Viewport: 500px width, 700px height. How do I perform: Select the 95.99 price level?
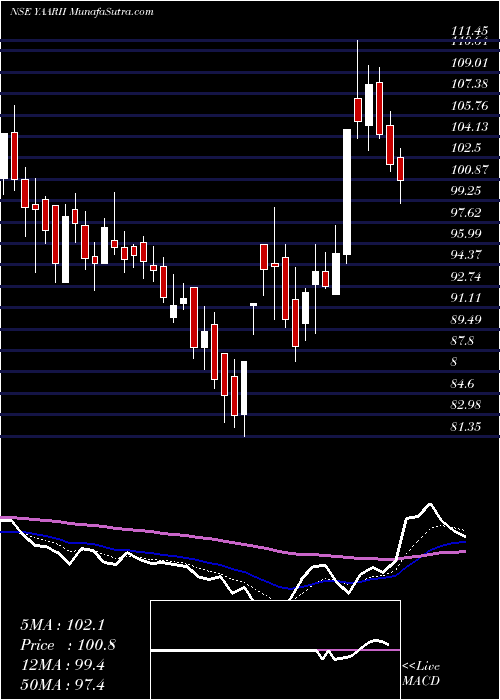[467, 234]
